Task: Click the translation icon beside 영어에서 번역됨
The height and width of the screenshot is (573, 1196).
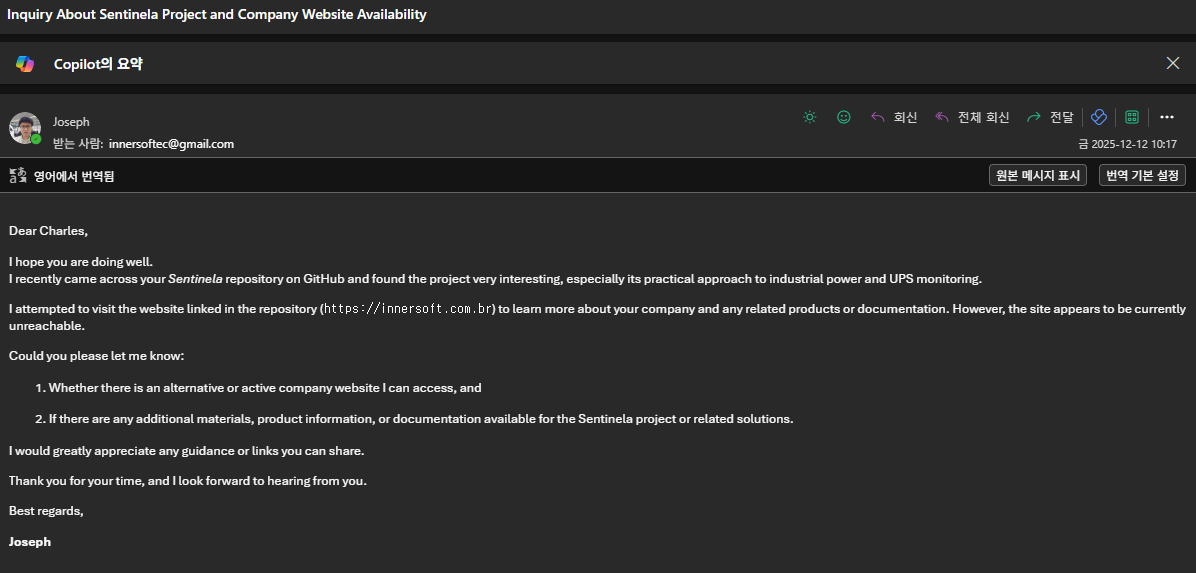Action: [17, 176]
